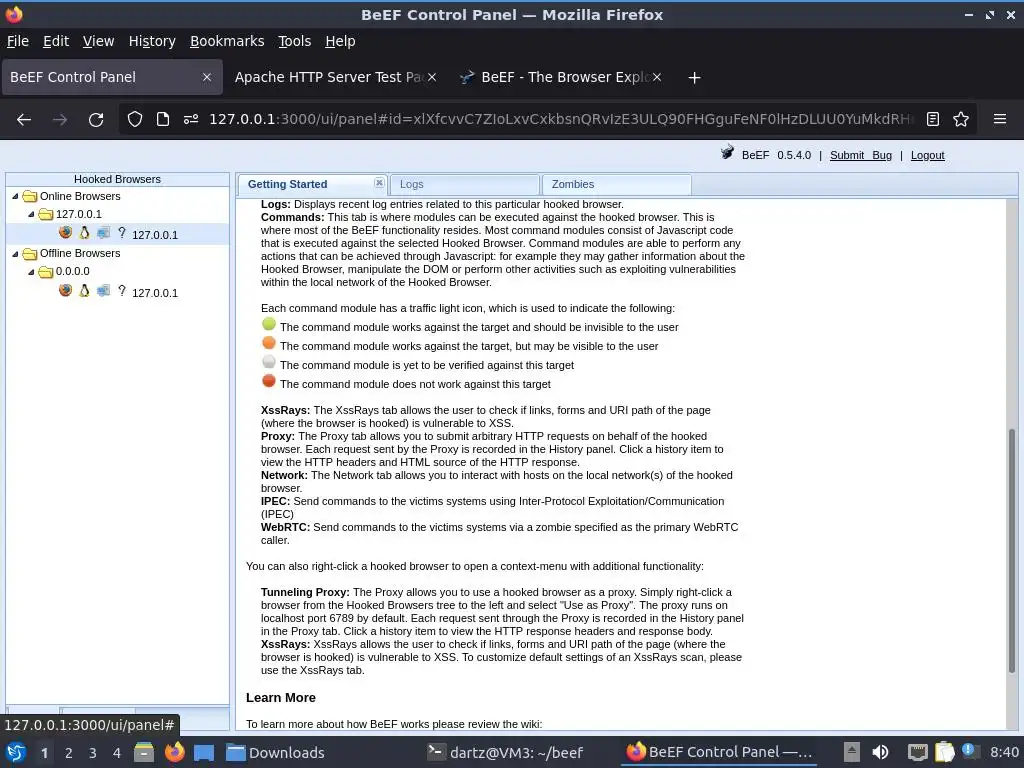Switch to the Zombies tab
Image resolution: width=1024 pixels, height=768 pixels.
(x=616, y=185)
